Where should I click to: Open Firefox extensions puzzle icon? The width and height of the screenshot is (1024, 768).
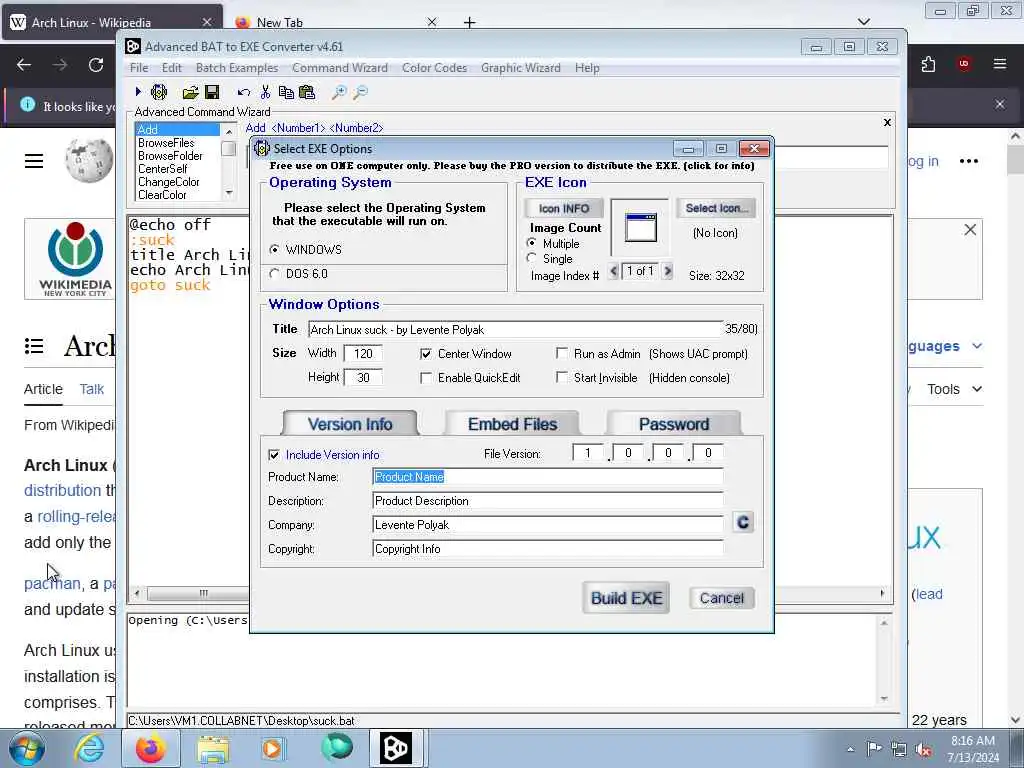[x=928, y=64]
